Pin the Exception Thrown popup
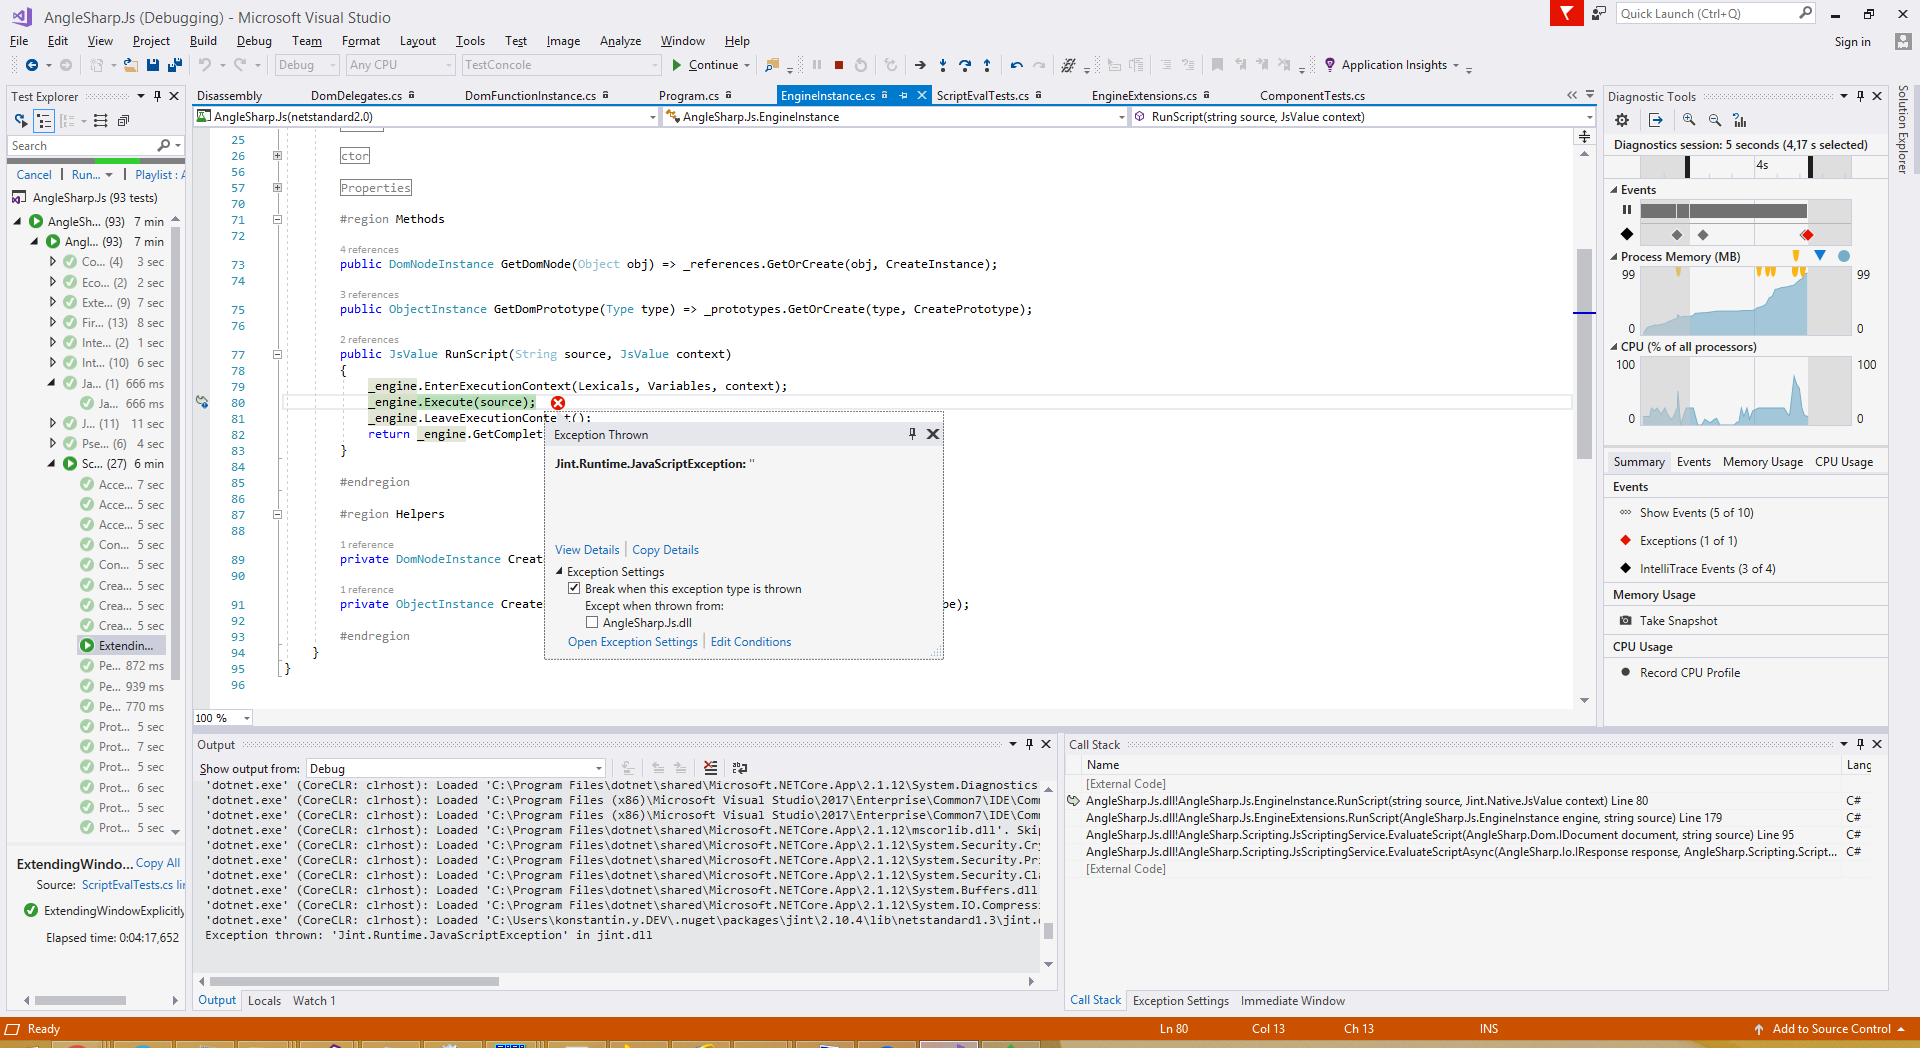 pyautogui.click(x=911, y=434)
